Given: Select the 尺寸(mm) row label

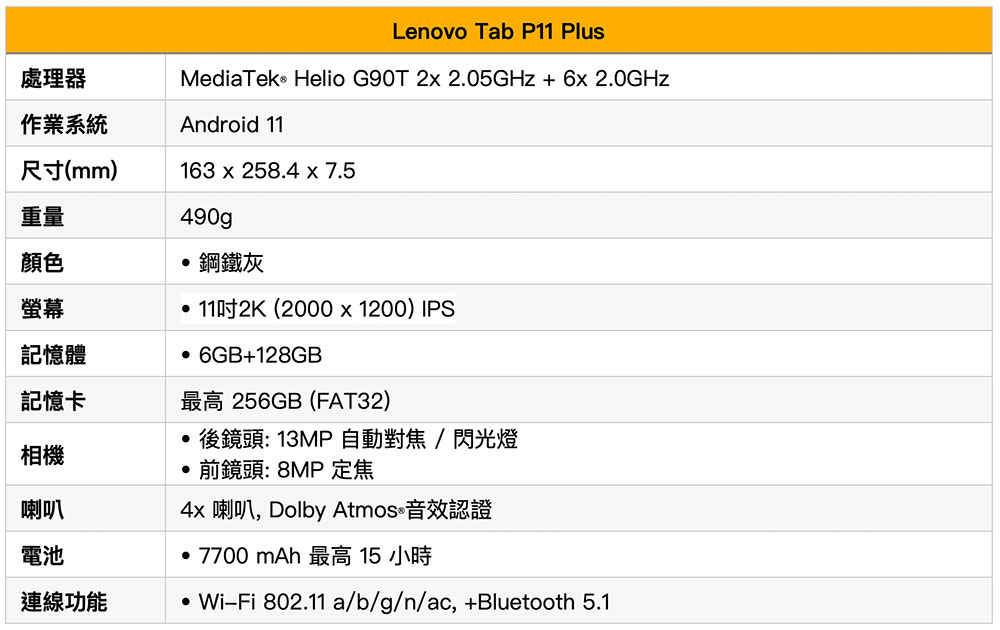Looking at the screenshot, I should (x=69, y=171).
